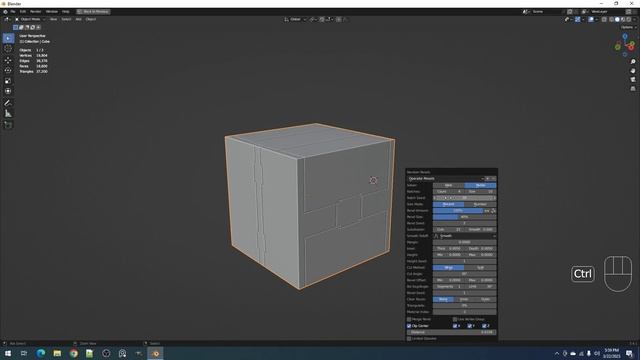The image size is (640, 360).
Task: Activate the 3D Cursor tool
Action: [x=8, y=49]
